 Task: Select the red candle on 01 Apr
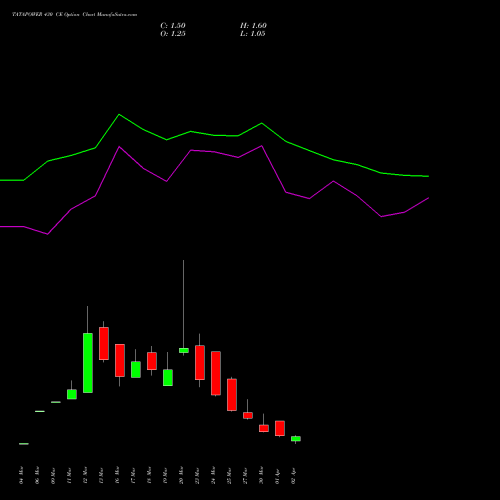pyautogui.click(x=280, y=428)
